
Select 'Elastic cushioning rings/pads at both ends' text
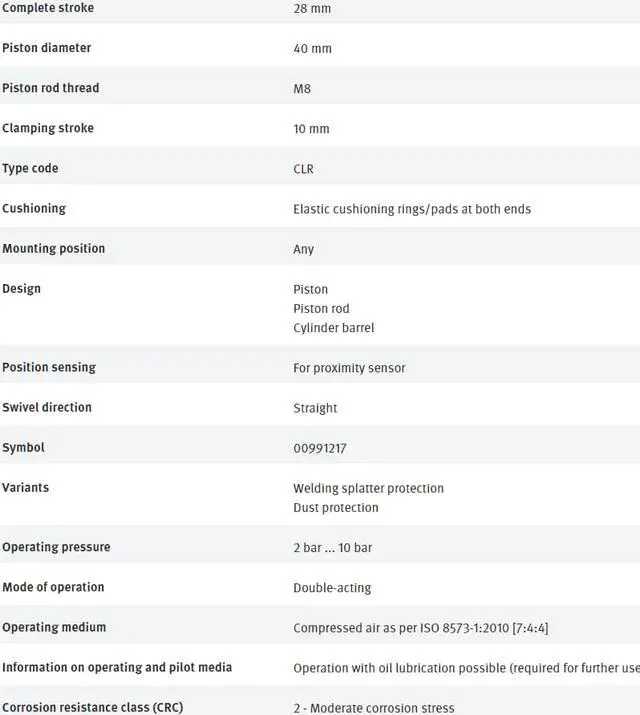click(x=412, y=209)
